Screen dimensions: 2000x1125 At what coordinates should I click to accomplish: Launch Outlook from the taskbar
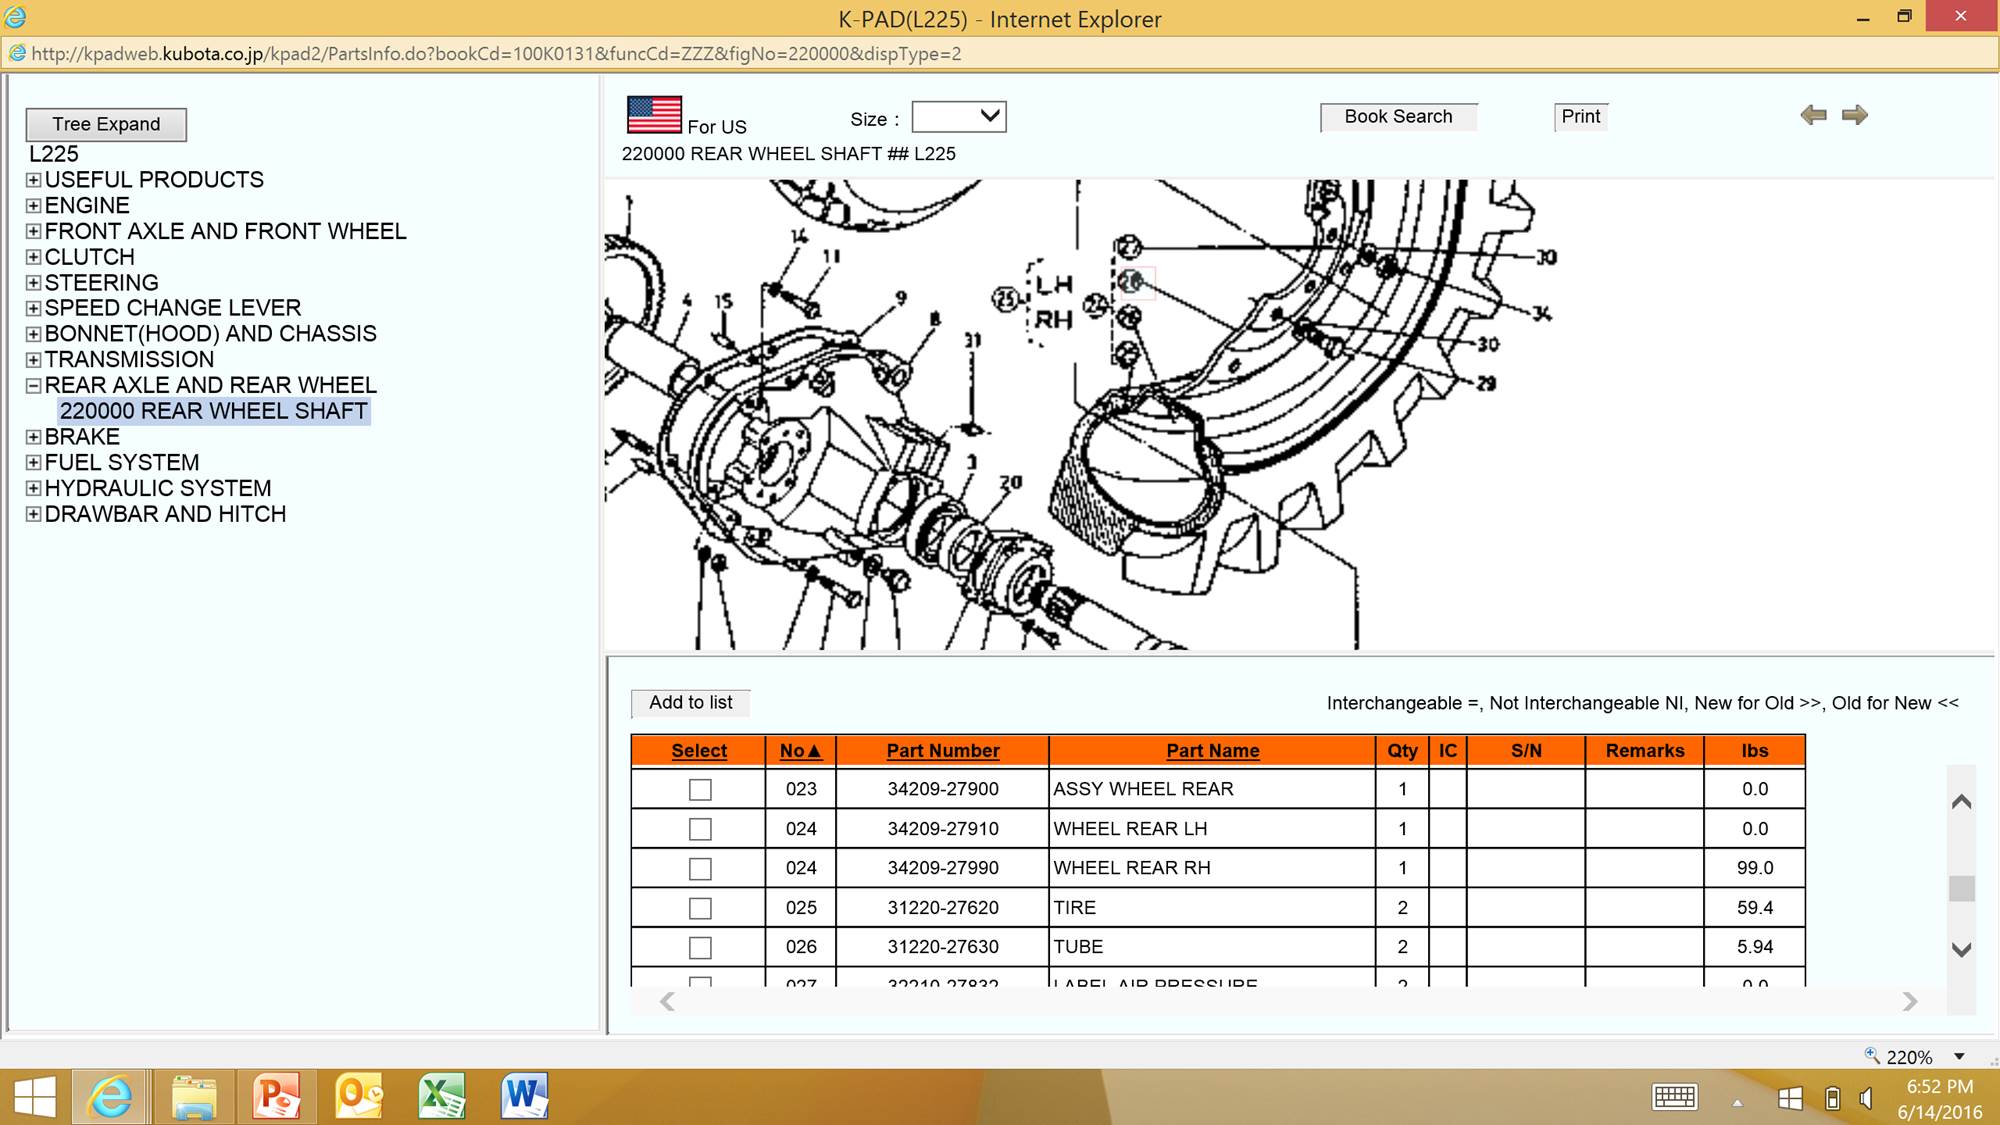pyautogui.click(x=358, y=1097)
